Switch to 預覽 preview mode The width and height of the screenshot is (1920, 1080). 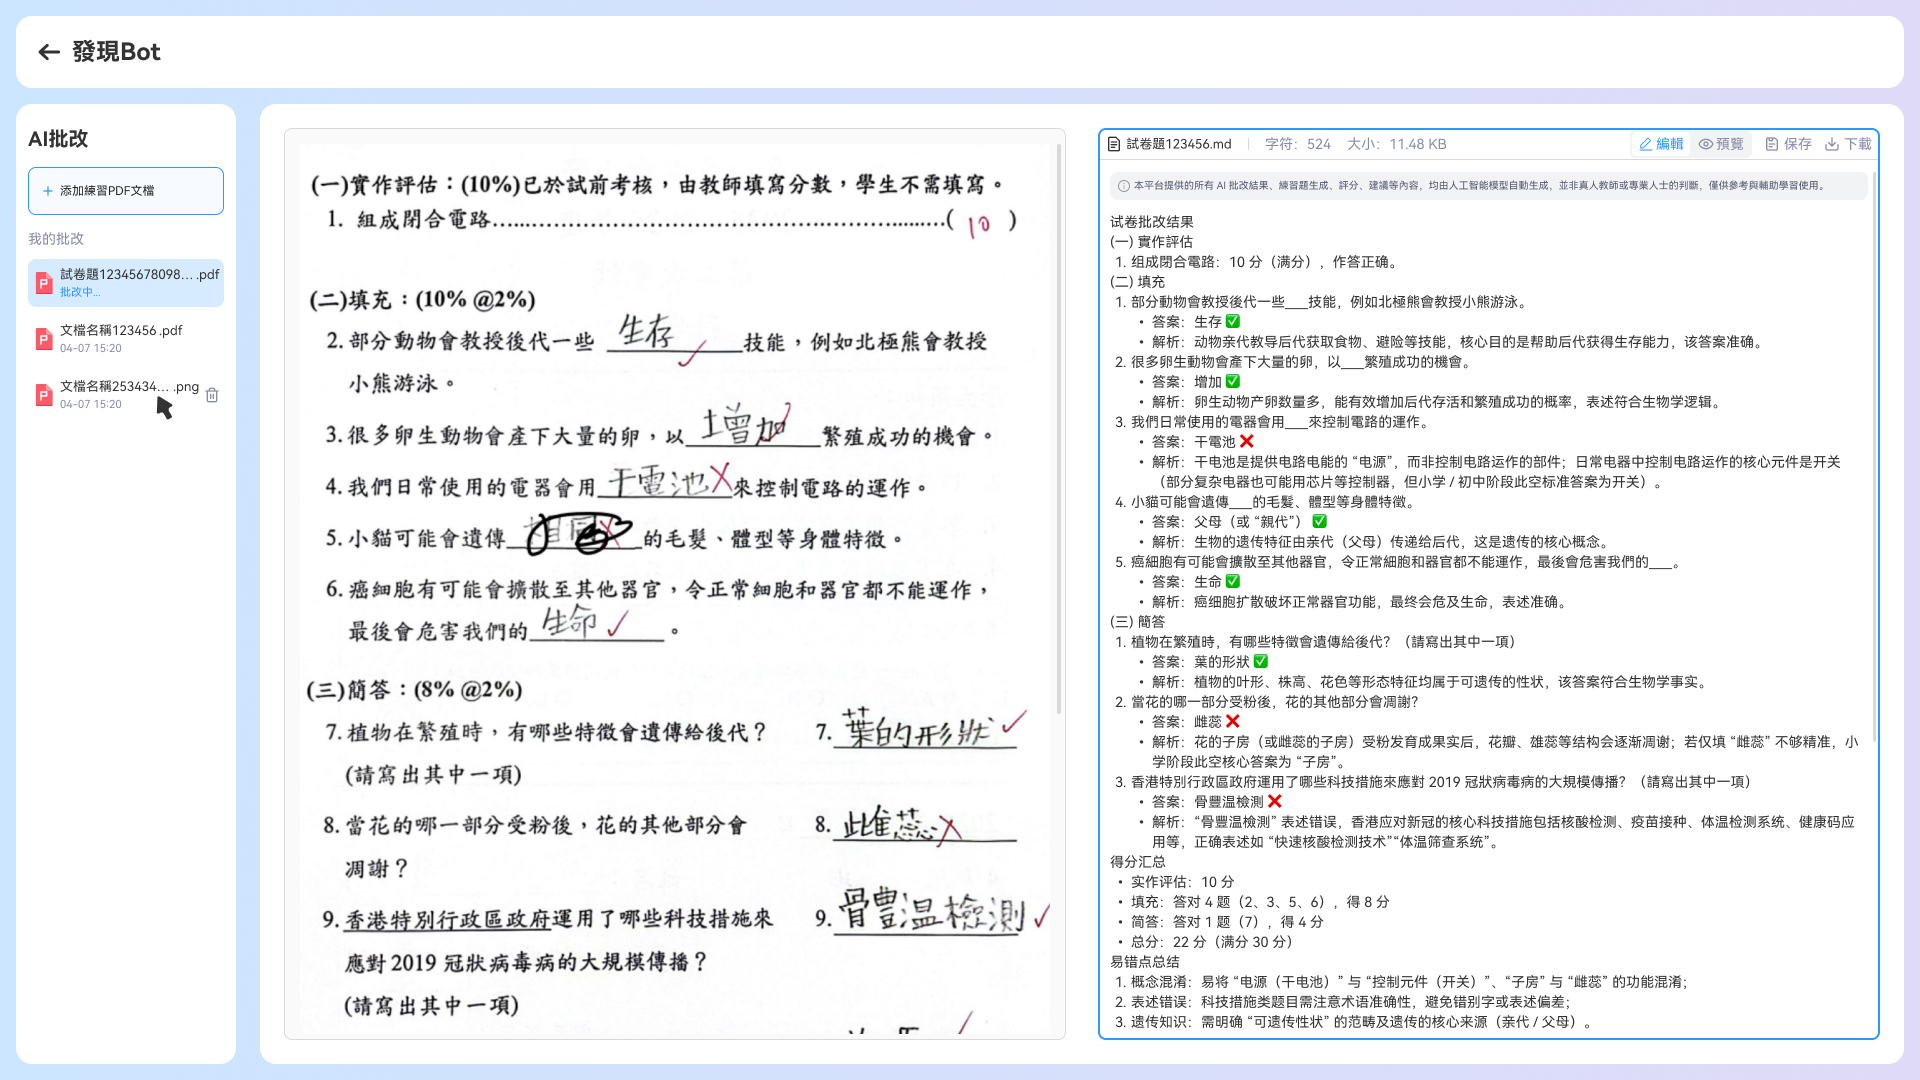pos(1721,144)
